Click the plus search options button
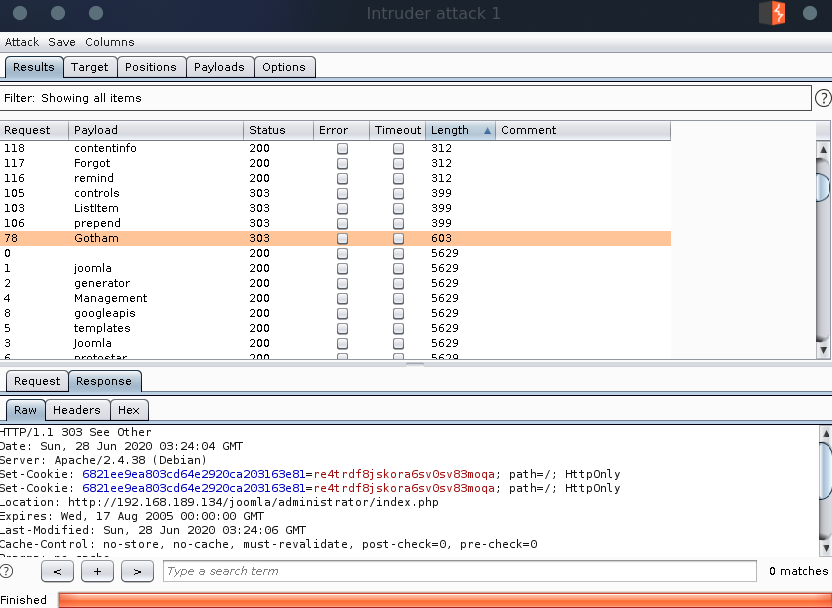This screenshot has height=608, width=832. [97, 571]
